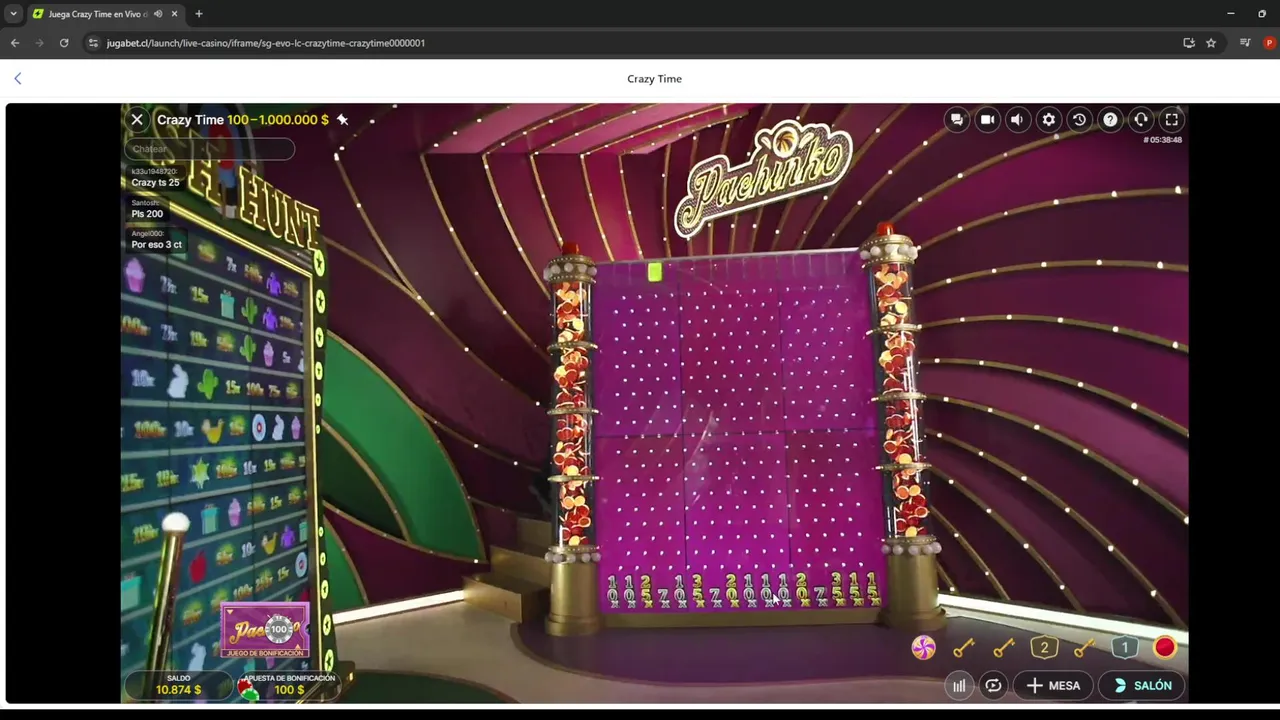Image resolution: width=1280 pixels, height=720 pixels.
Task: Click the SALDO balance display
Action: pyautogui.click(x=178, y=685)
